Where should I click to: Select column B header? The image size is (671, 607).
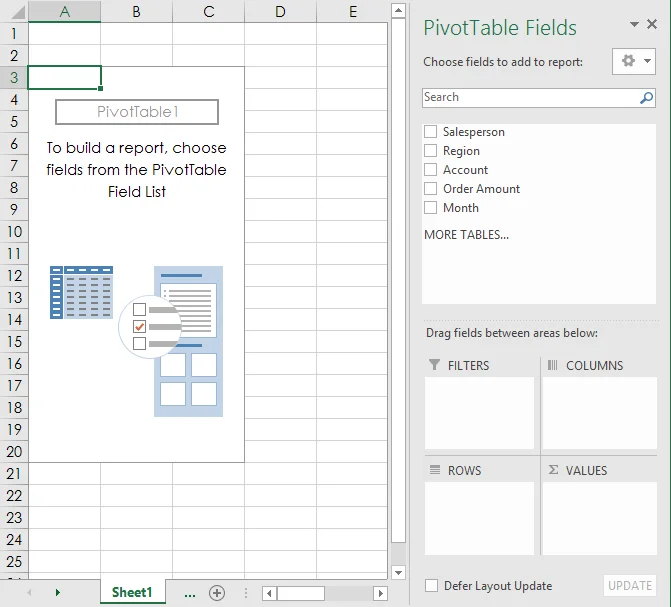tap(137, 12)
